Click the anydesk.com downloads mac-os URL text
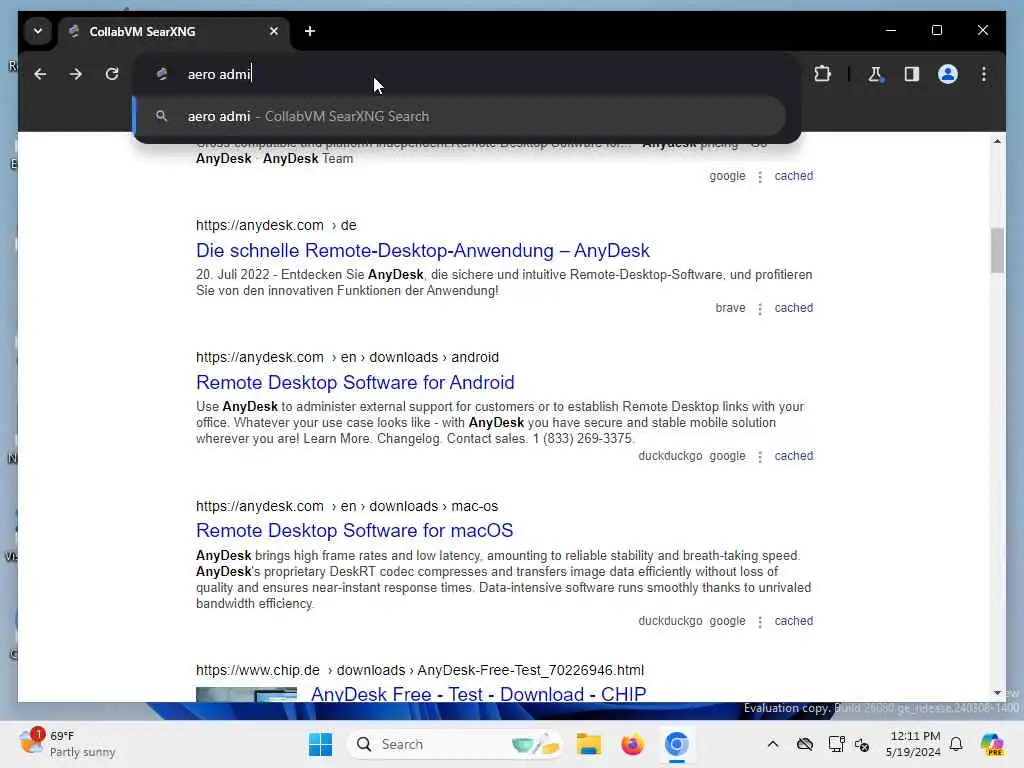Screen dimensions: 1024x768 [x=347, y=506]
